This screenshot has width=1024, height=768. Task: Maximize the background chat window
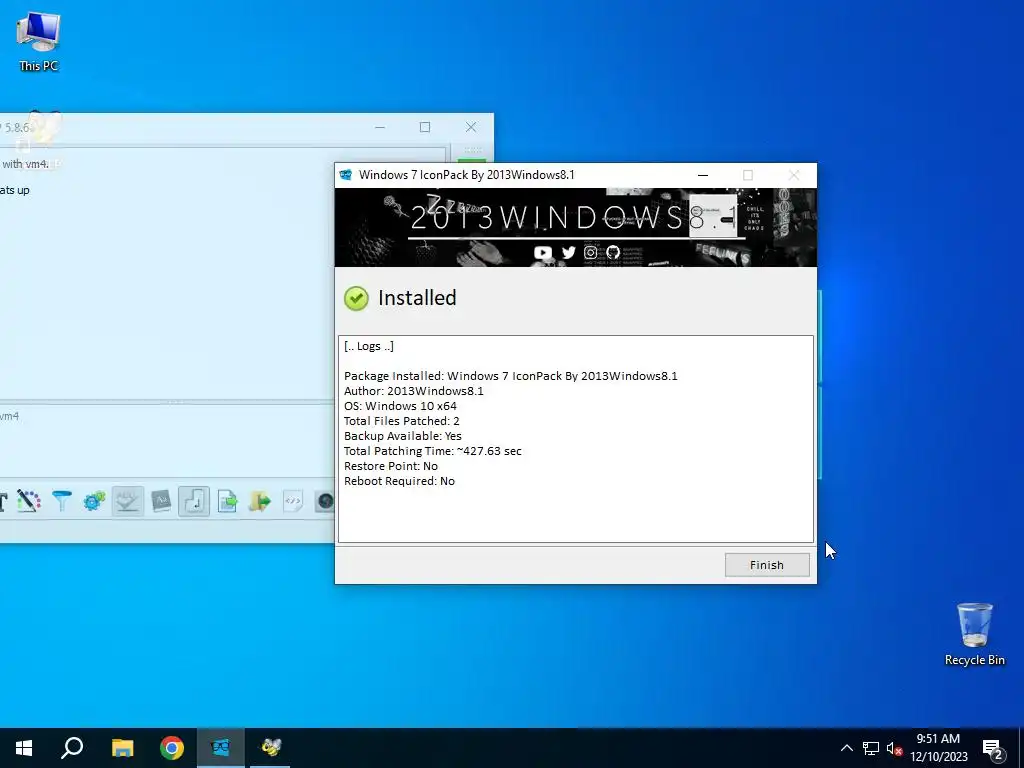coord(425,127)
